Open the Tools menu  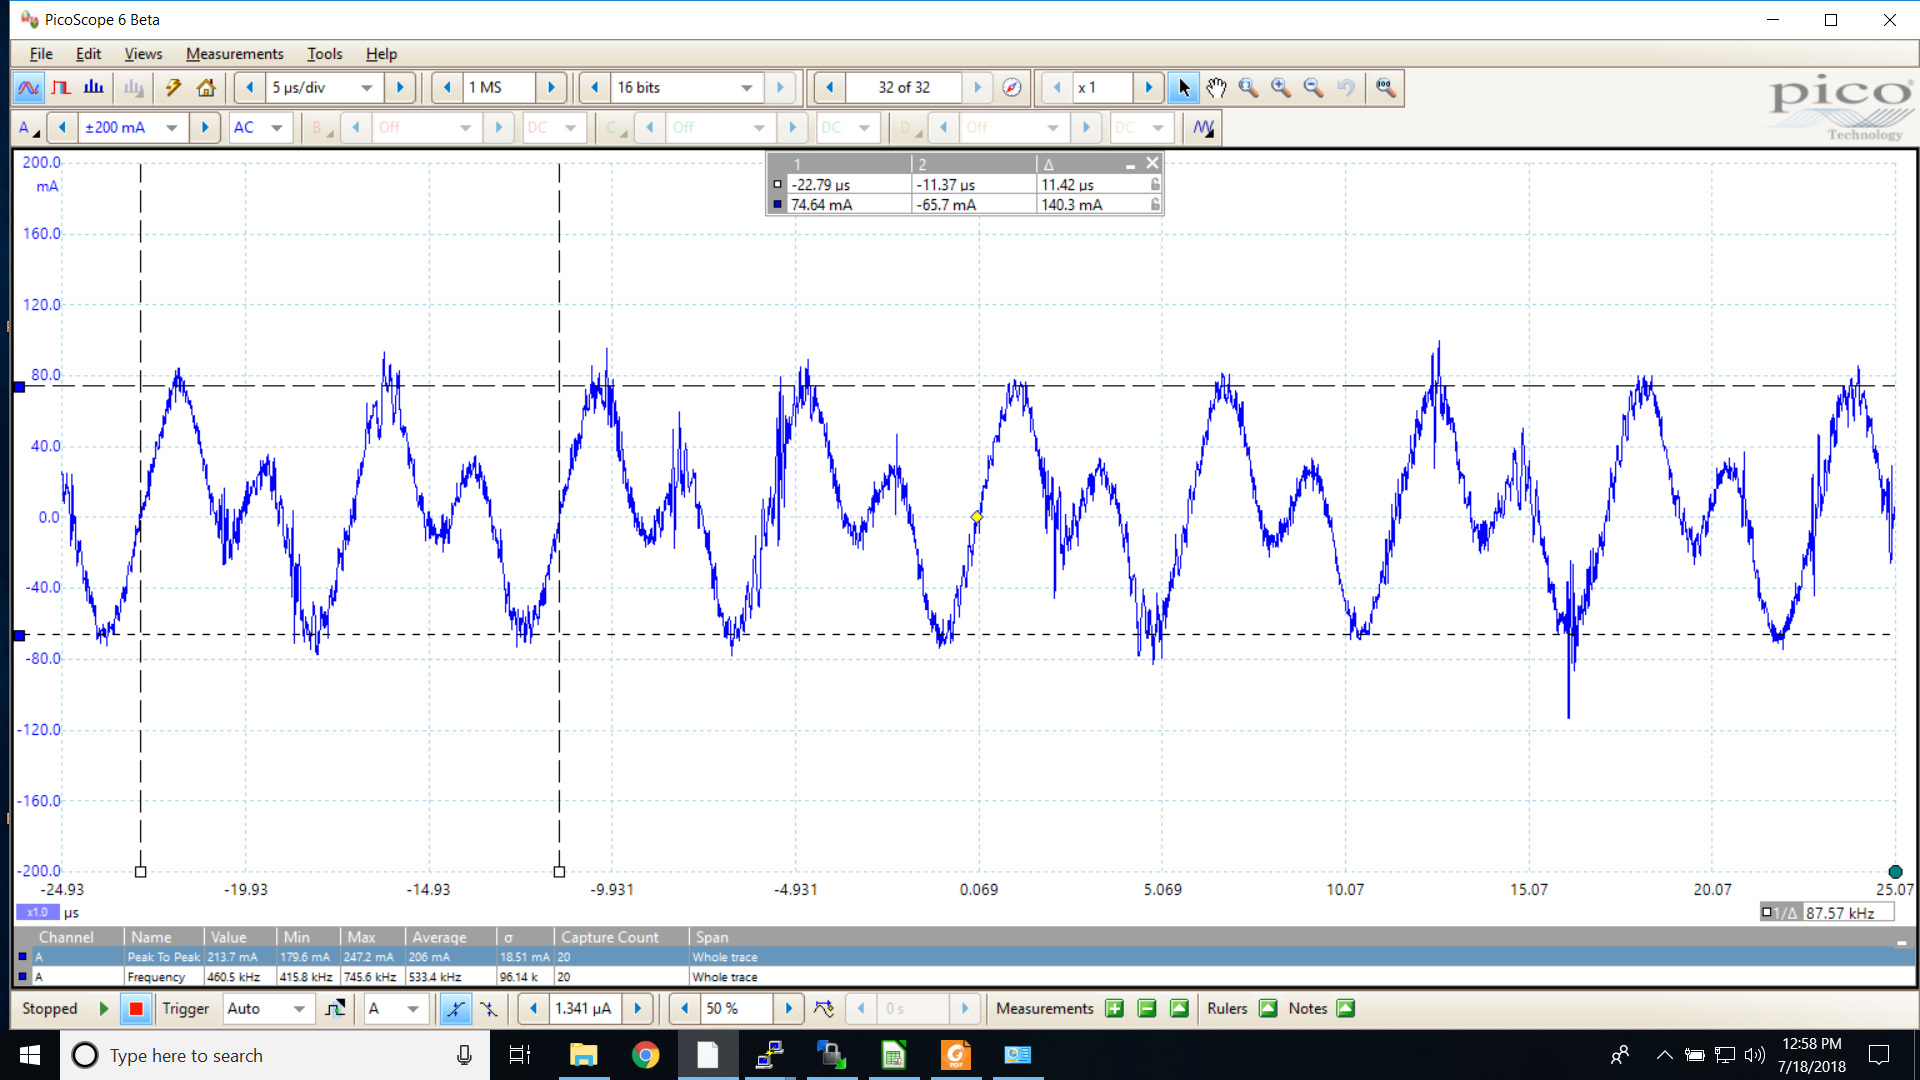[324, 54]
